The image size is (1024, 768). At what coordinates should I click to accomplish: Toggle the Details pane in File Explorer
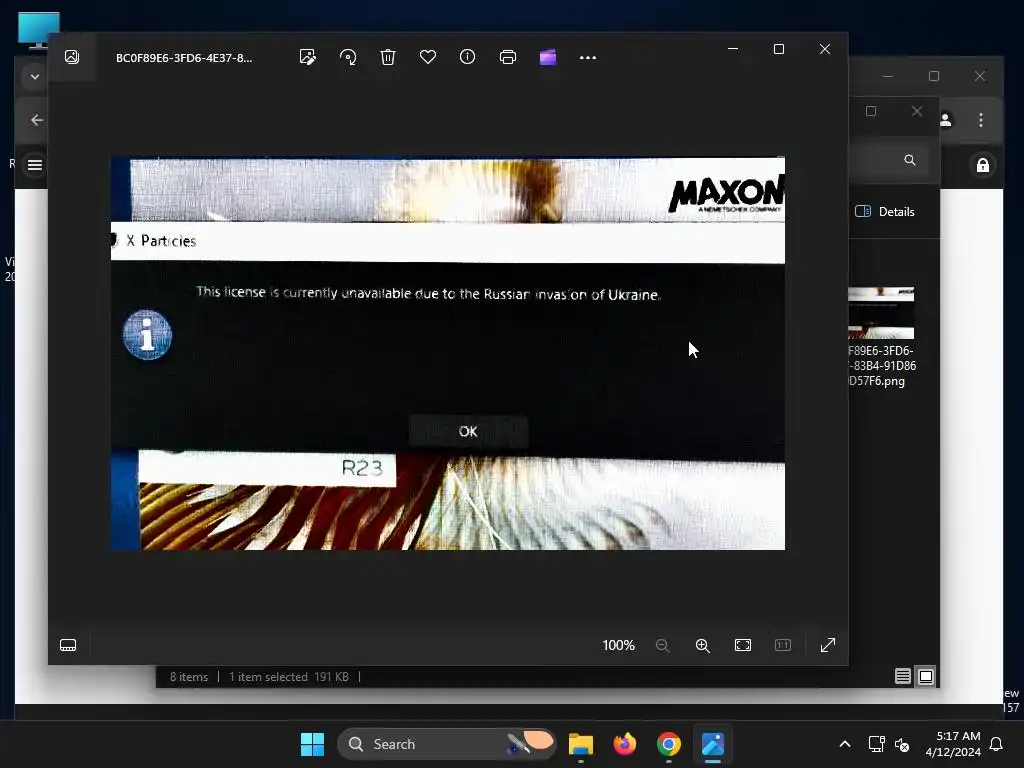pyautogui.click(x=885, y=212)
